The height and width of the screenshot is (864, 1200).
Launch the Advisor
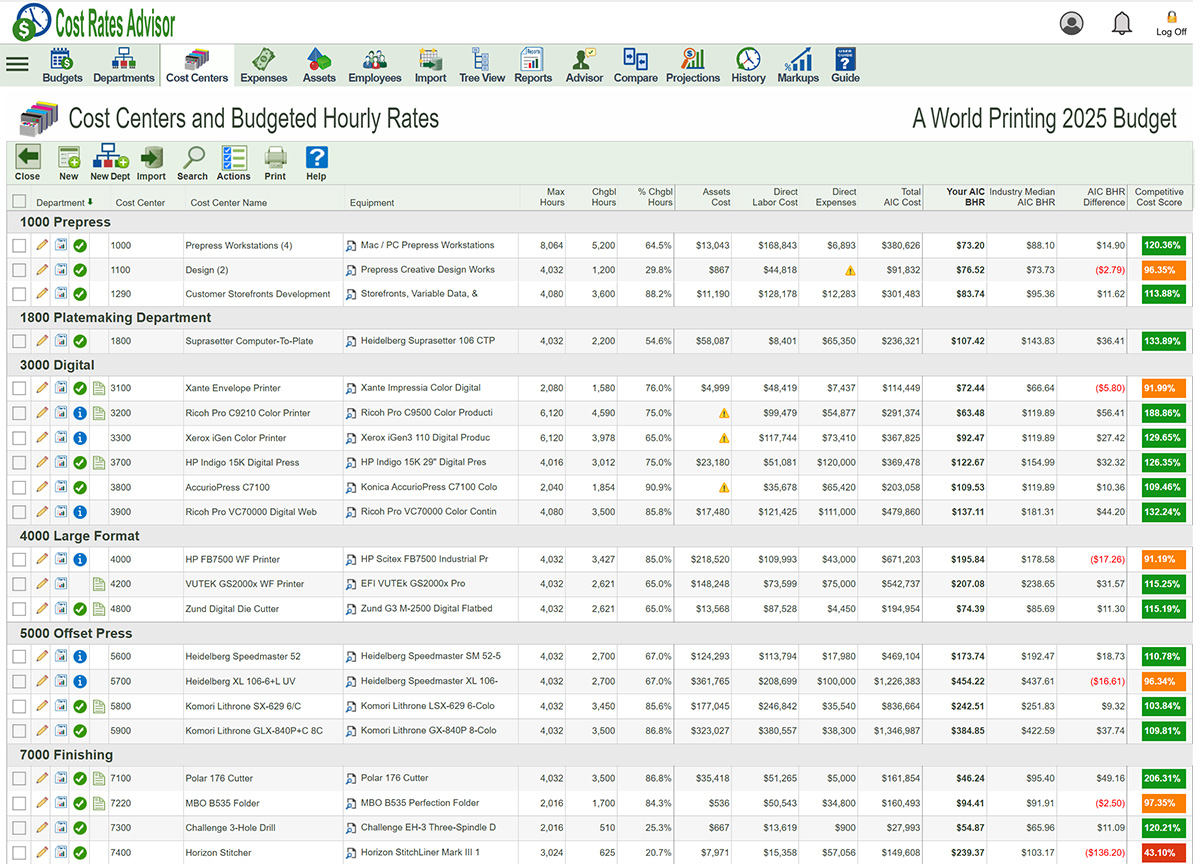point(584,66)
